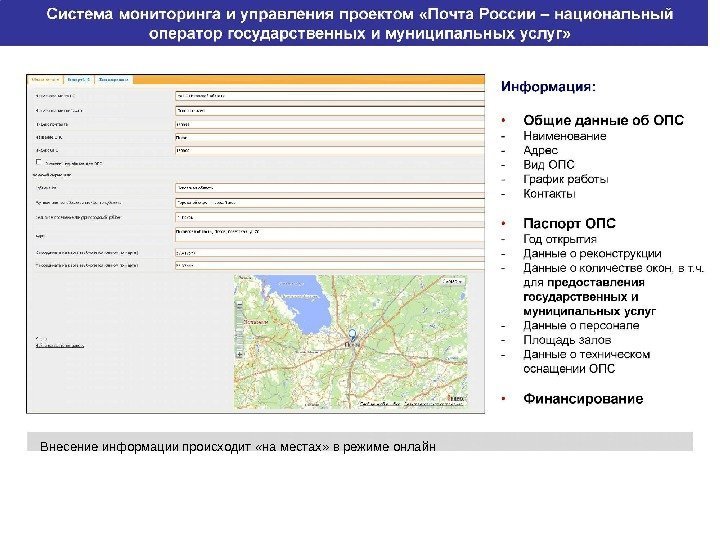Click the tall multi-line address field
Screen dimensions: 720x540
tap(330, 235)
